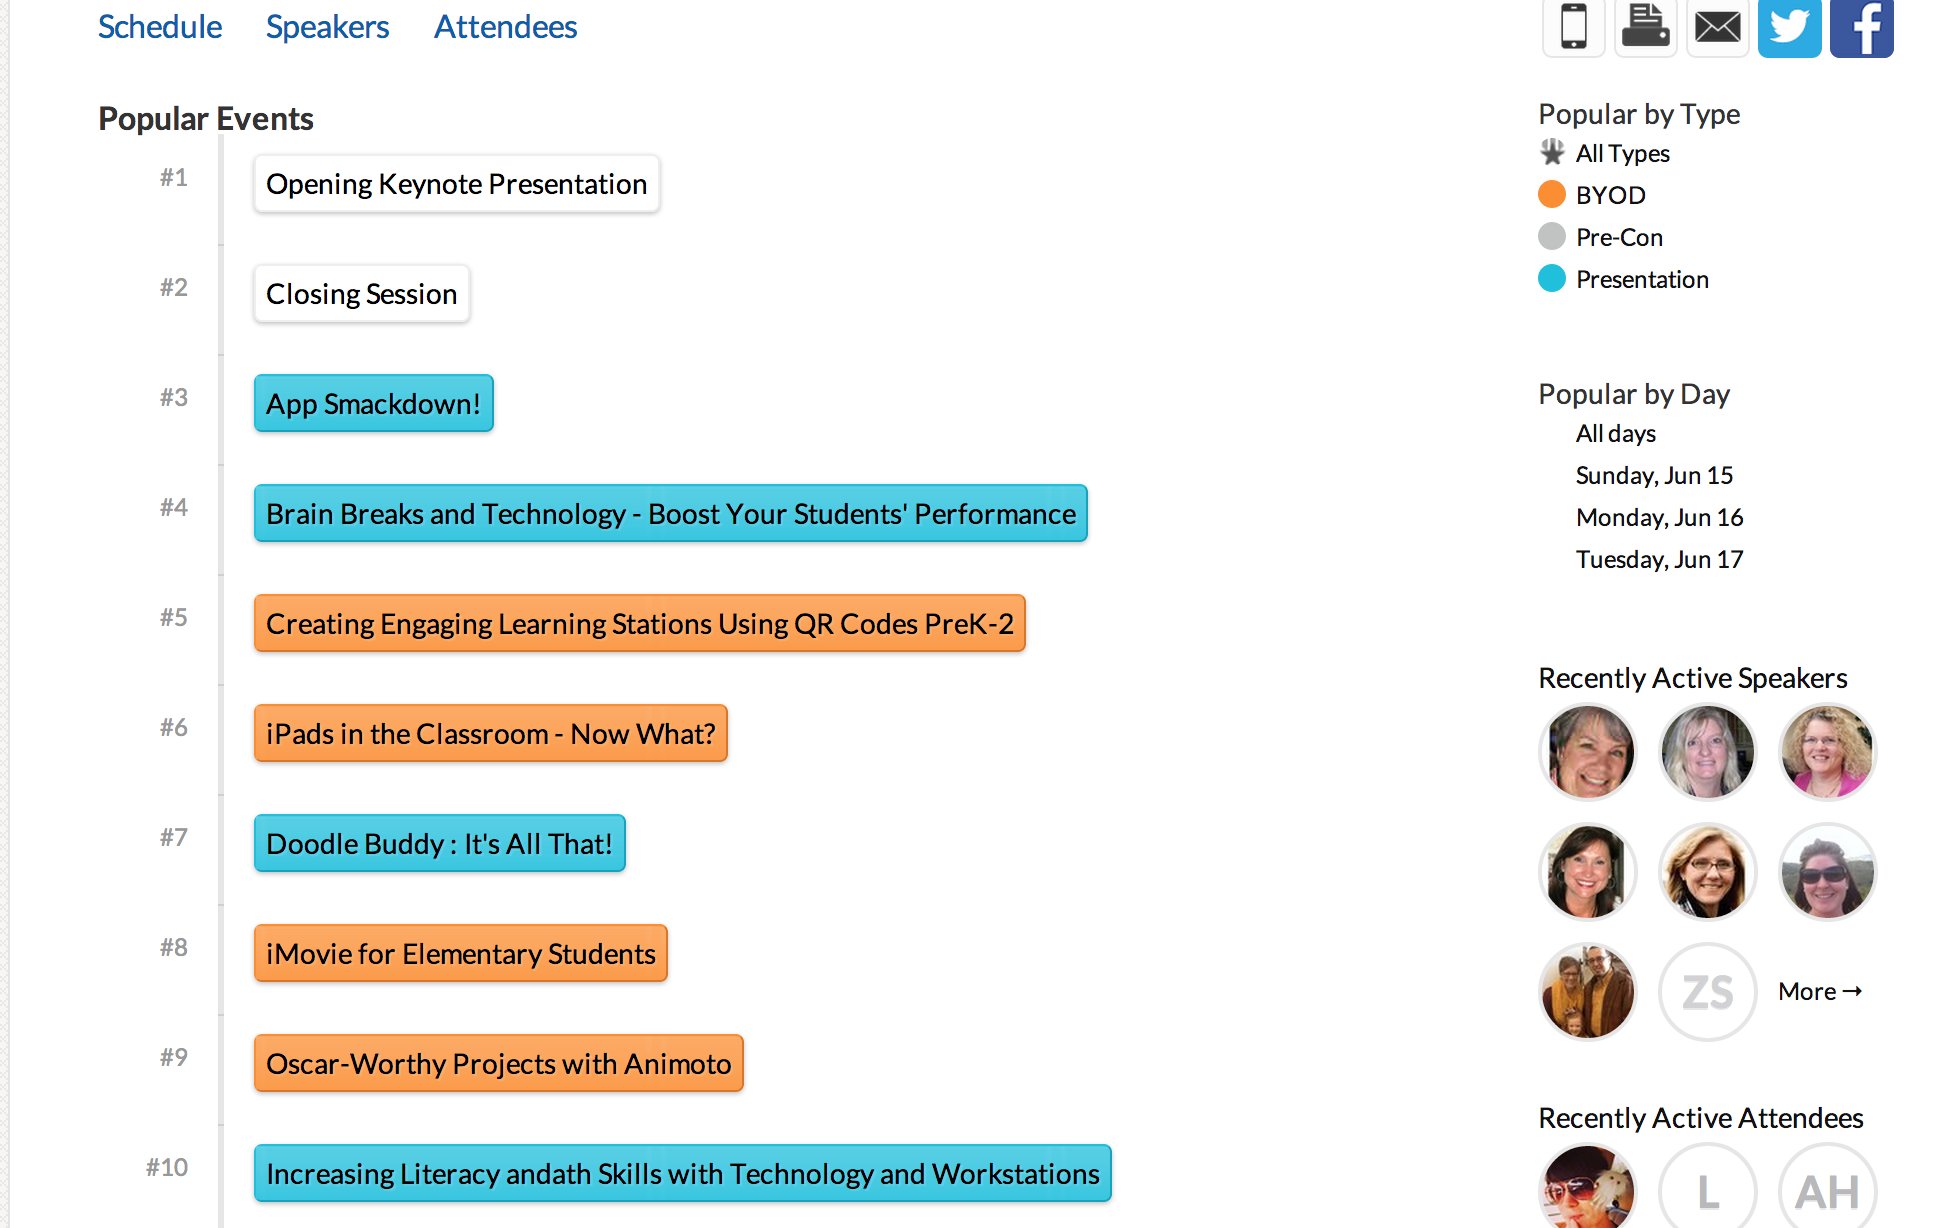Open the mobile app icon

click(x=1574, y=27)
